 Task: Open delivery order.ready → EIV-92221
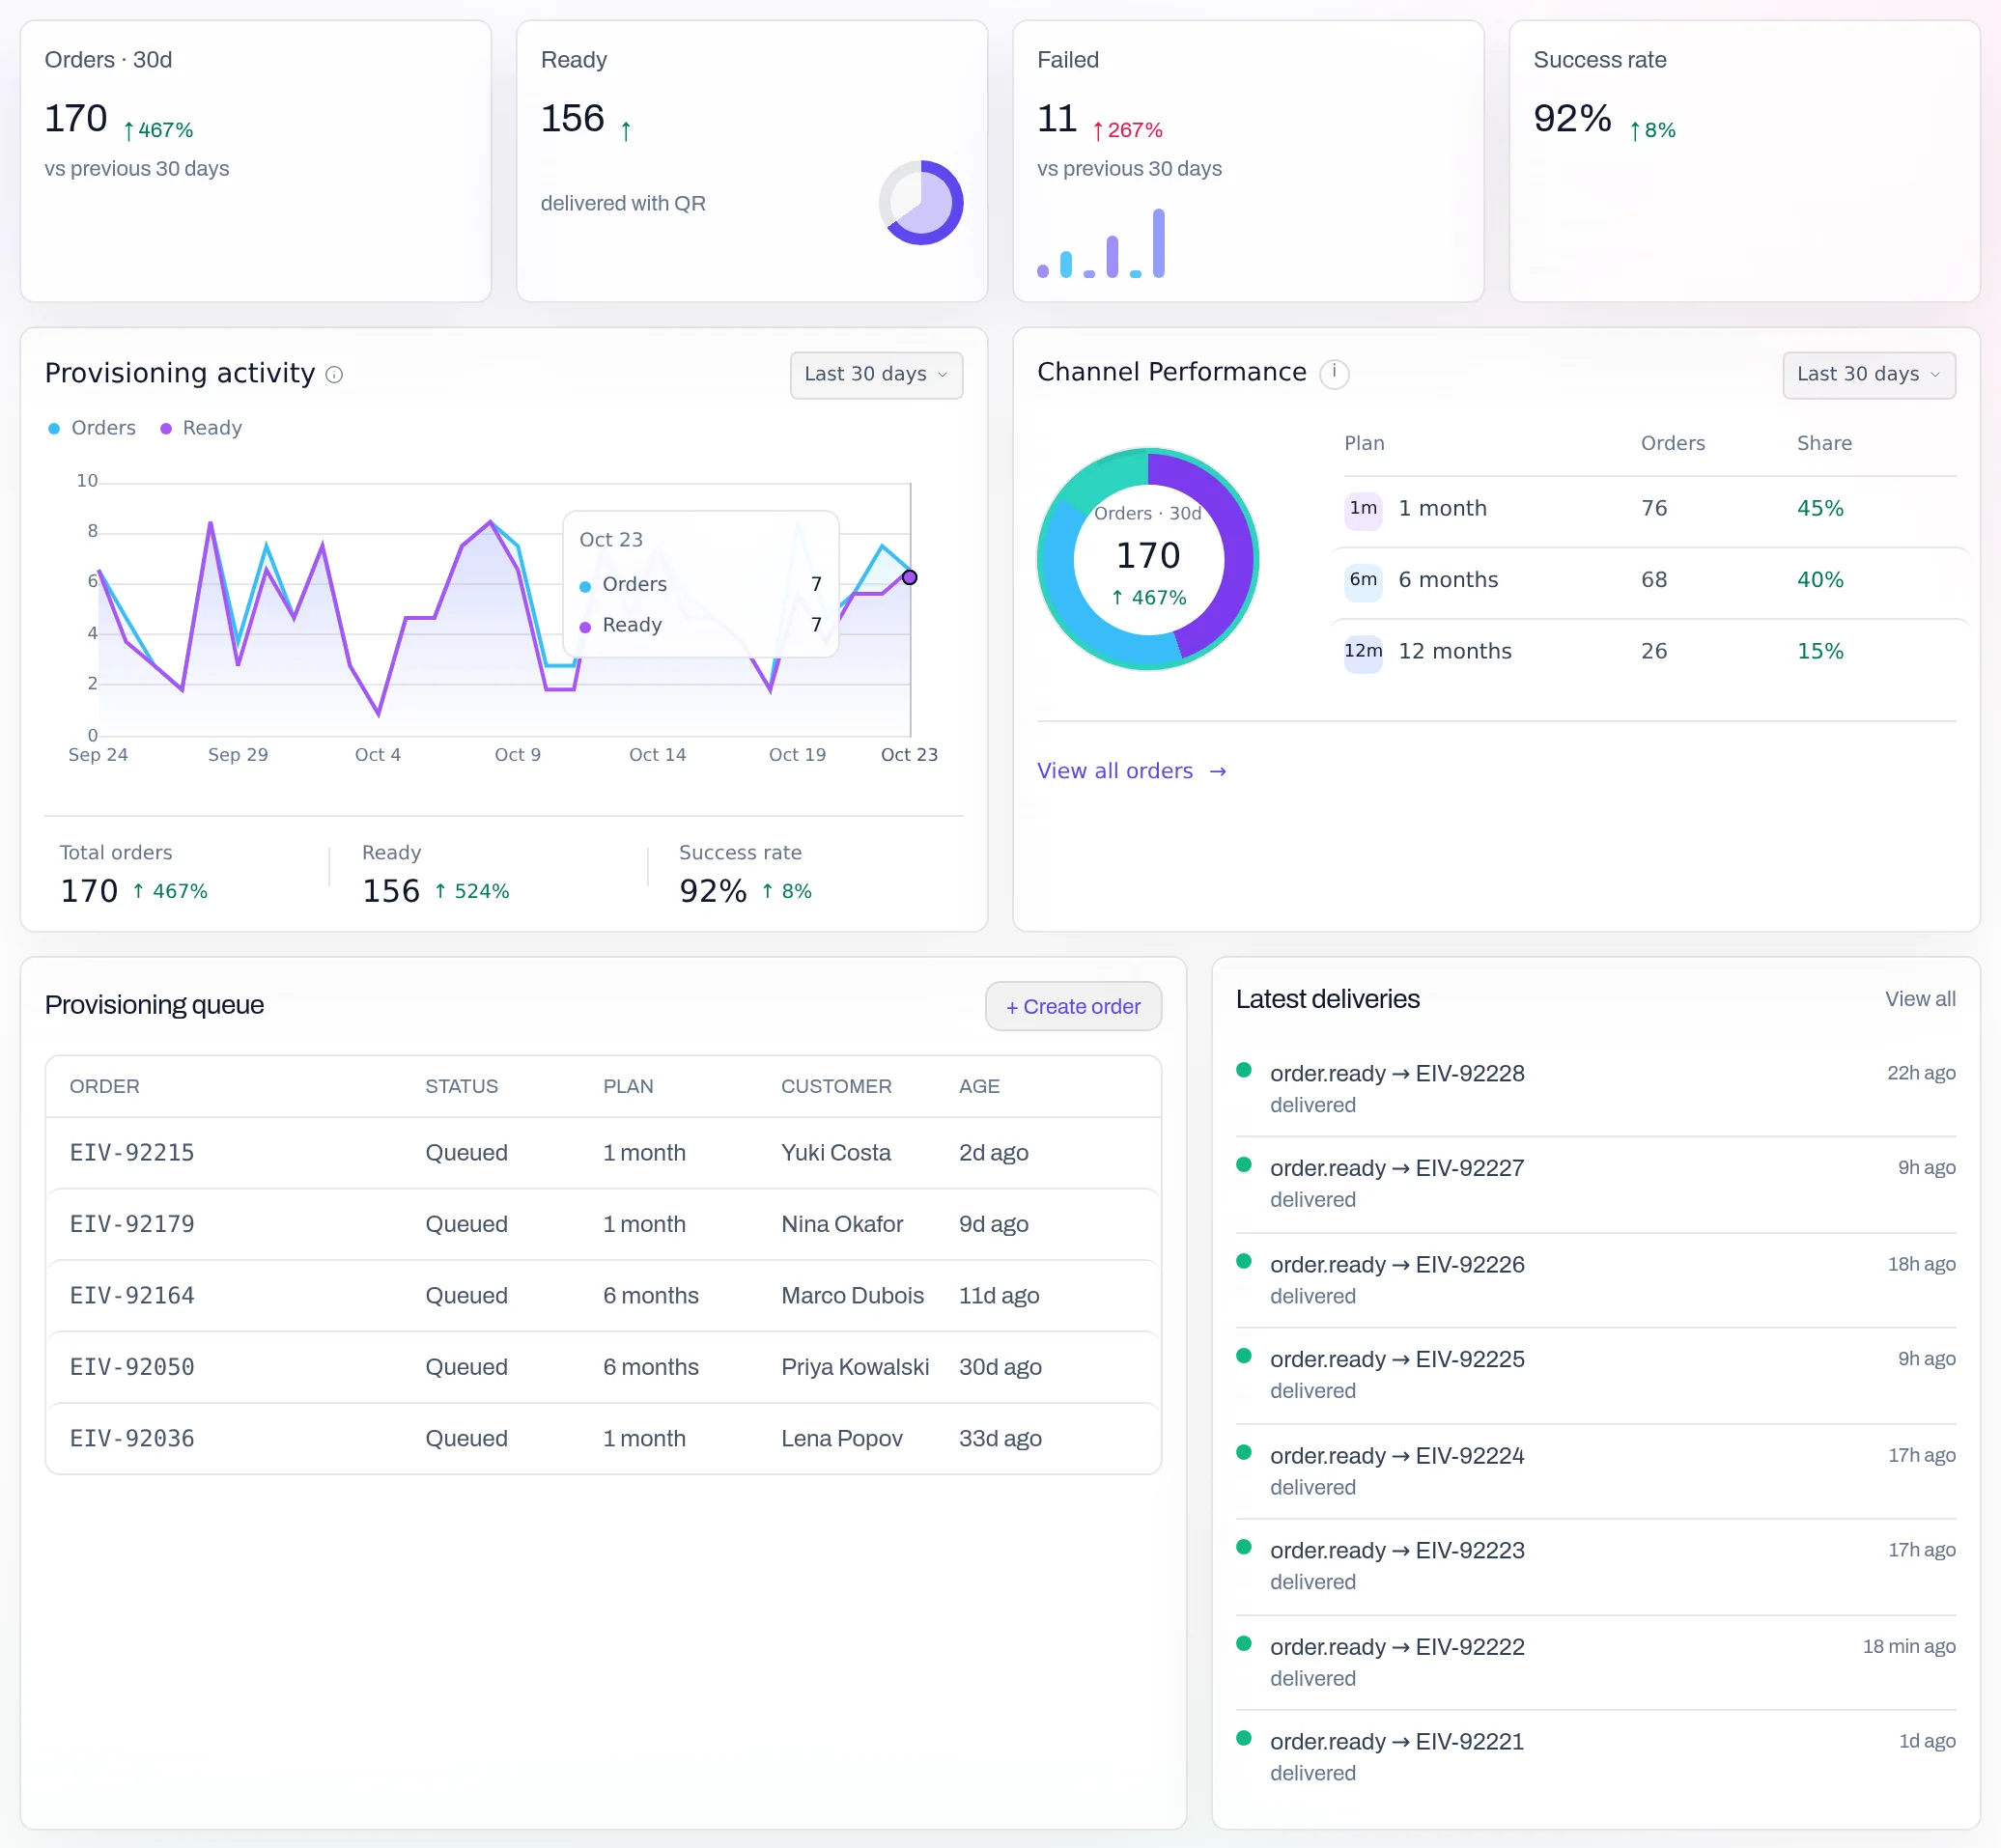tap(1595, 1757)
